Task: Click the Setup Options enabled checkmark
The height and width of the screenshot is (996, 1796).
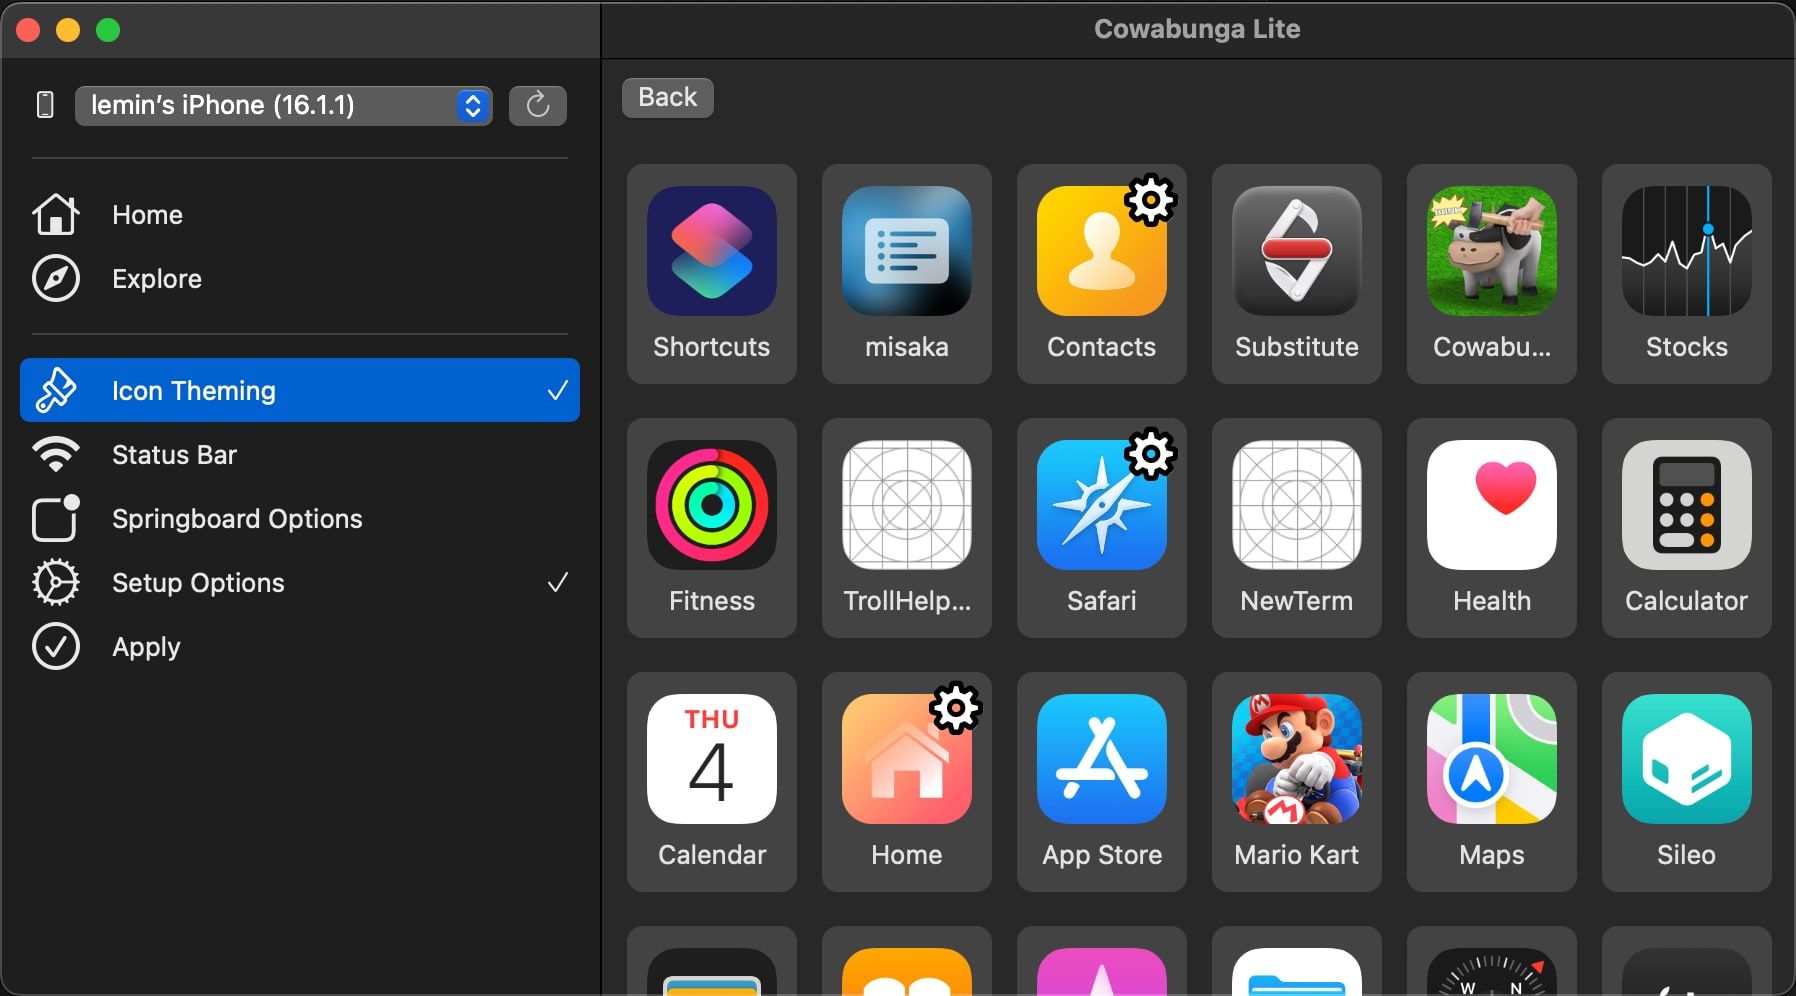Action: tap(558, 582)
